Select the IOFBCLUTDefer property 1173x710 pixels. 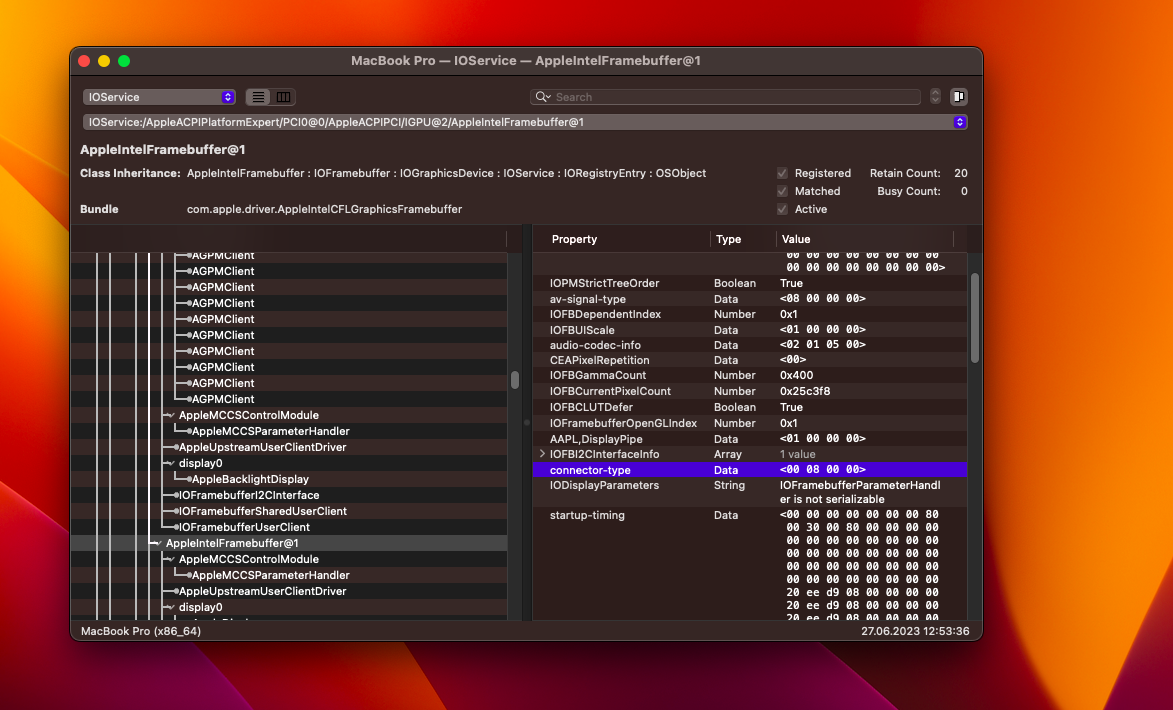pos(591,408)
